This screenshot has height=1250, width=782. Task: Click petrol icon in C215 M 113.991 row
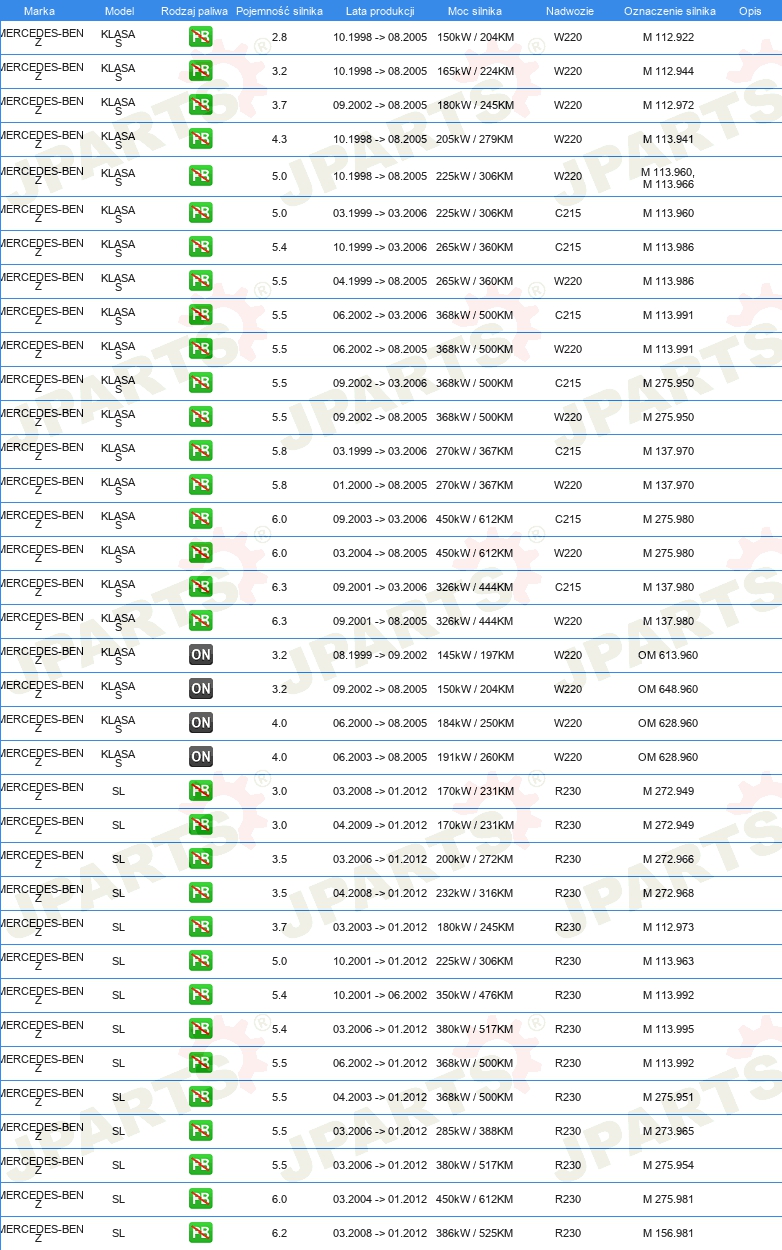[201, 316]
